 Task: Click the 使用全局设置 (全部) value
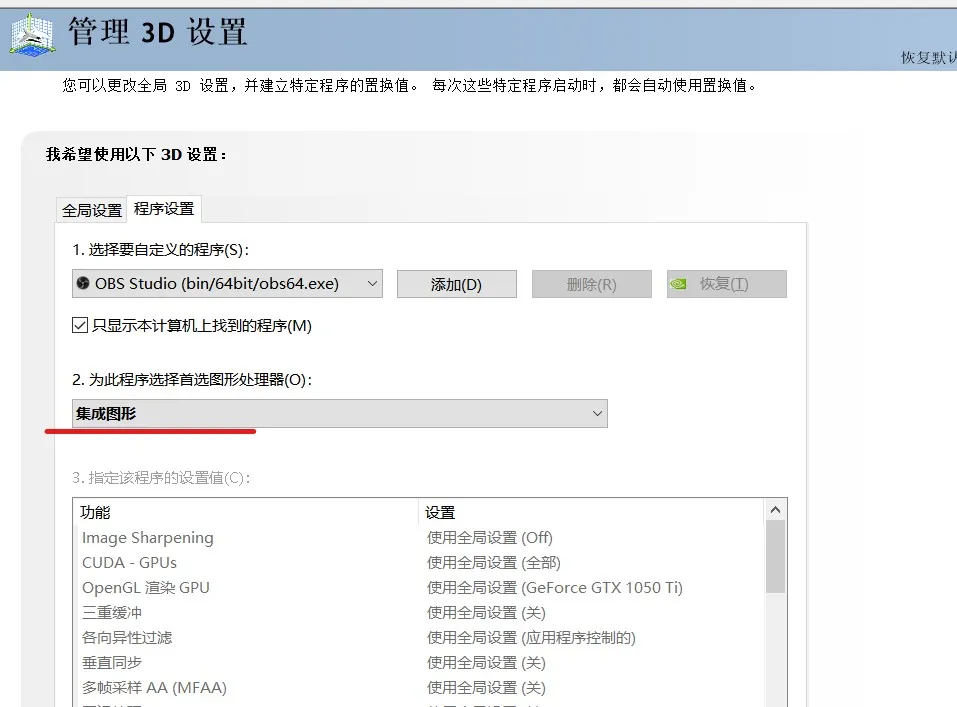(494, 563)
